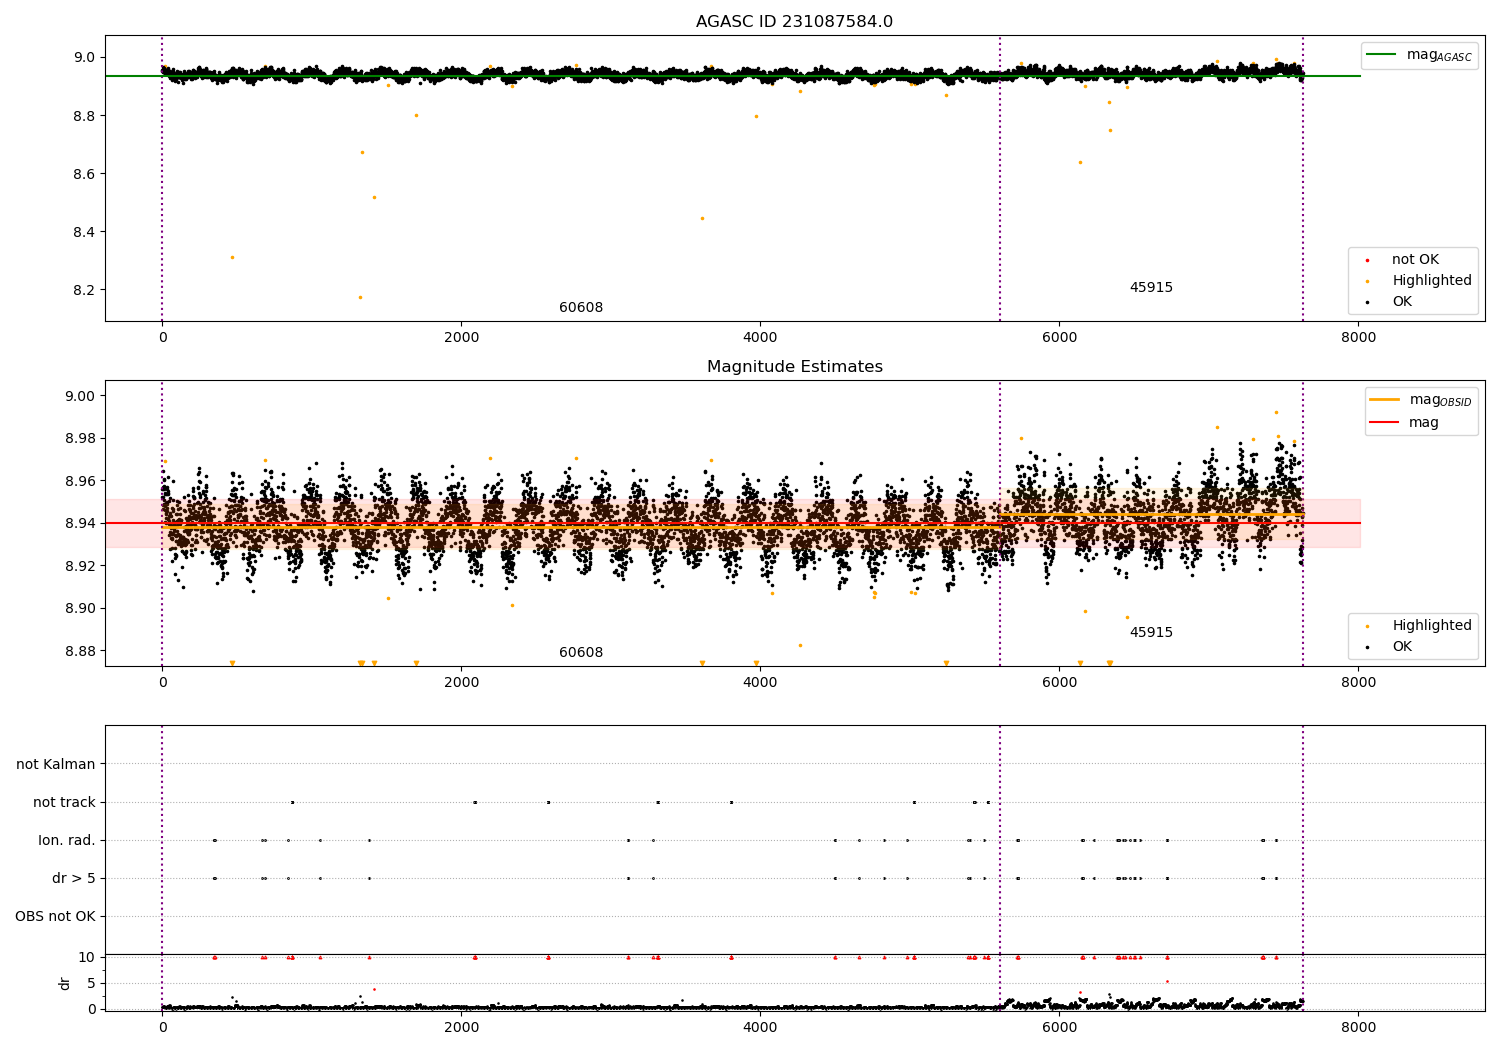Click the red "mag" legend entry in middle plot
The height and width of the screenshot is (1050, 1500).
(x=1405, y=423)
